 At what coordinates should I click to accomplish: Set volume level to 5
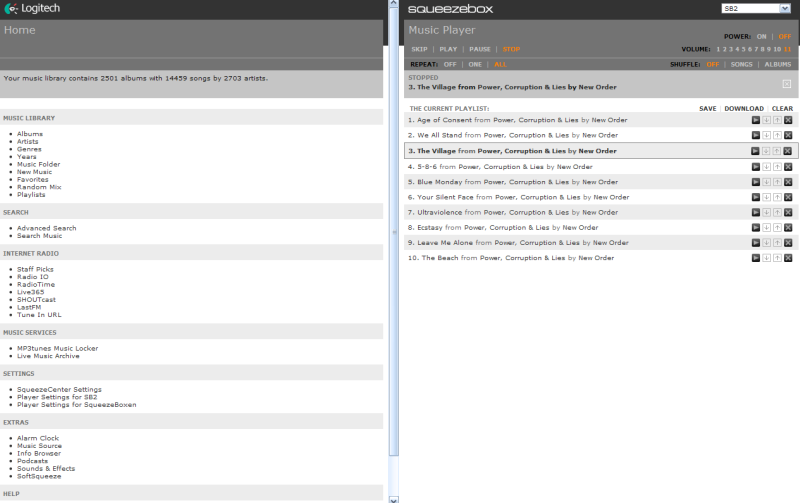click(743, 49)
